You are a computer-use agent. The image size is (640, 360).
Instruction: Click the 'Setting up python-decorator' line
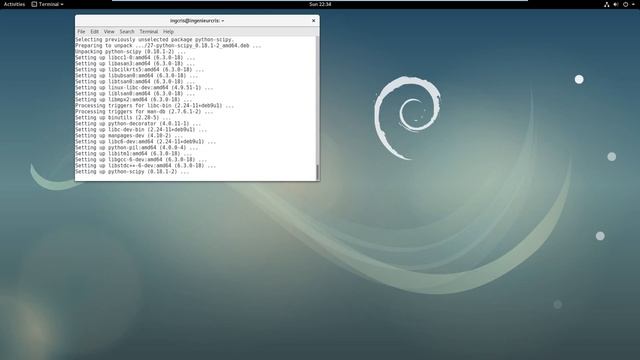[x=138, y=124]
